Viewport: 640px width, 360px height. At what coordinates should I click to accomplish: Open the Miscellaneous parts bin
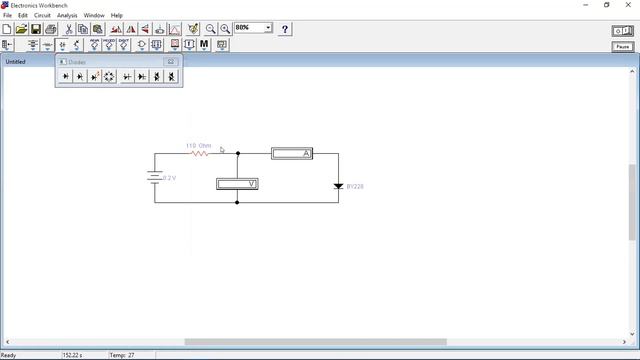204,45
